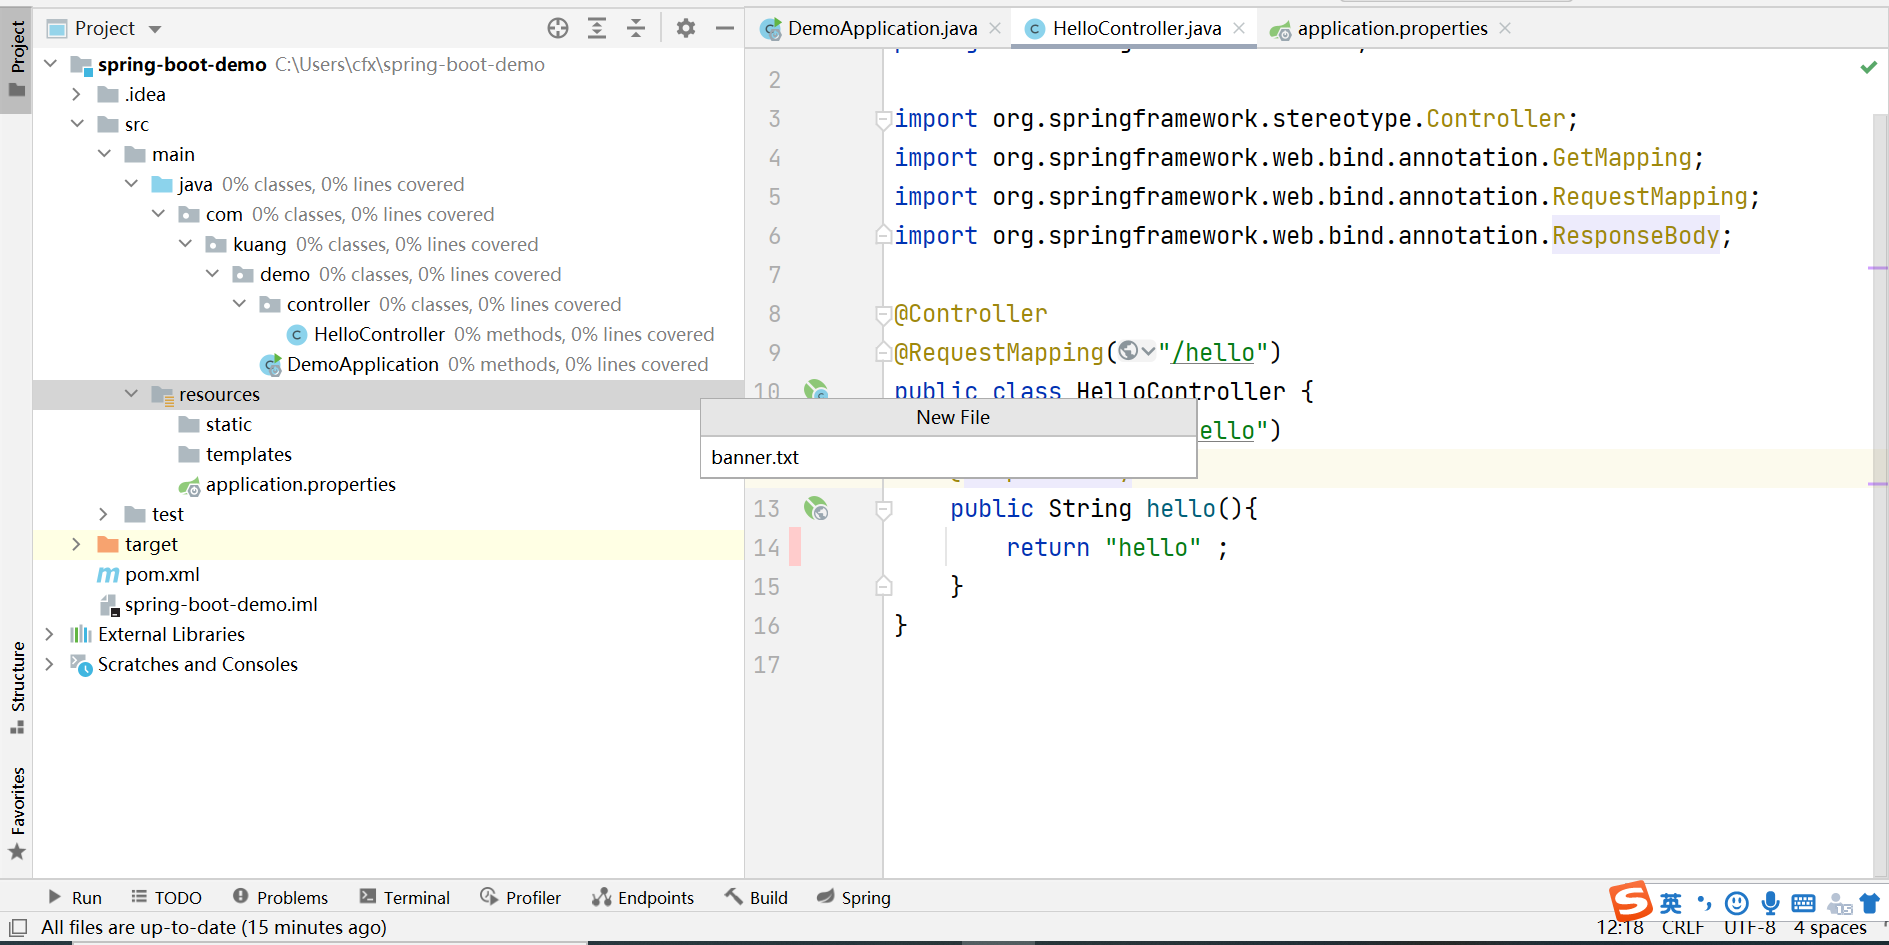Viewport: 1889px width, 945px height.
Task: Expand the .idea folder
Action: (77, 94)
